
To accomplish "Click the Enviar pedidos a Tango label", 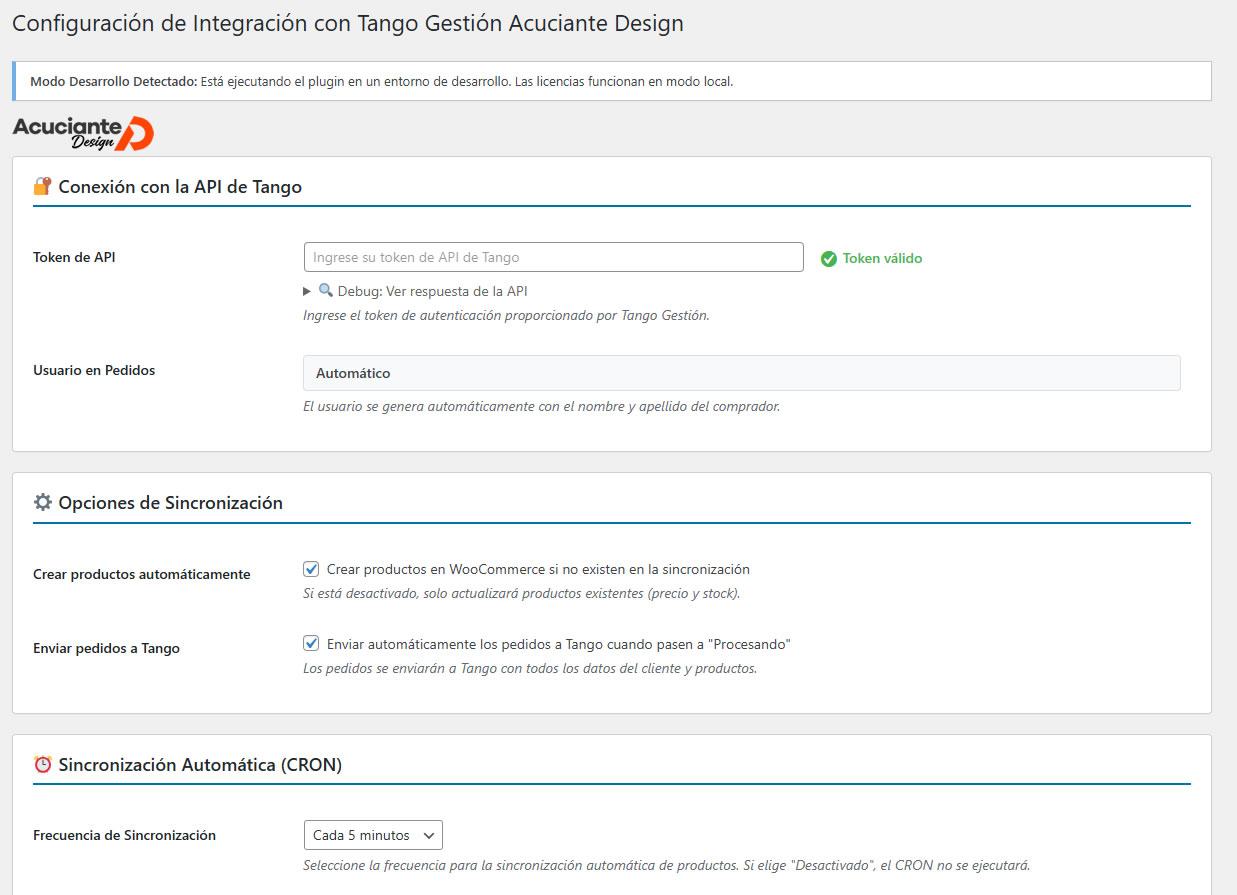I will 106,648.
